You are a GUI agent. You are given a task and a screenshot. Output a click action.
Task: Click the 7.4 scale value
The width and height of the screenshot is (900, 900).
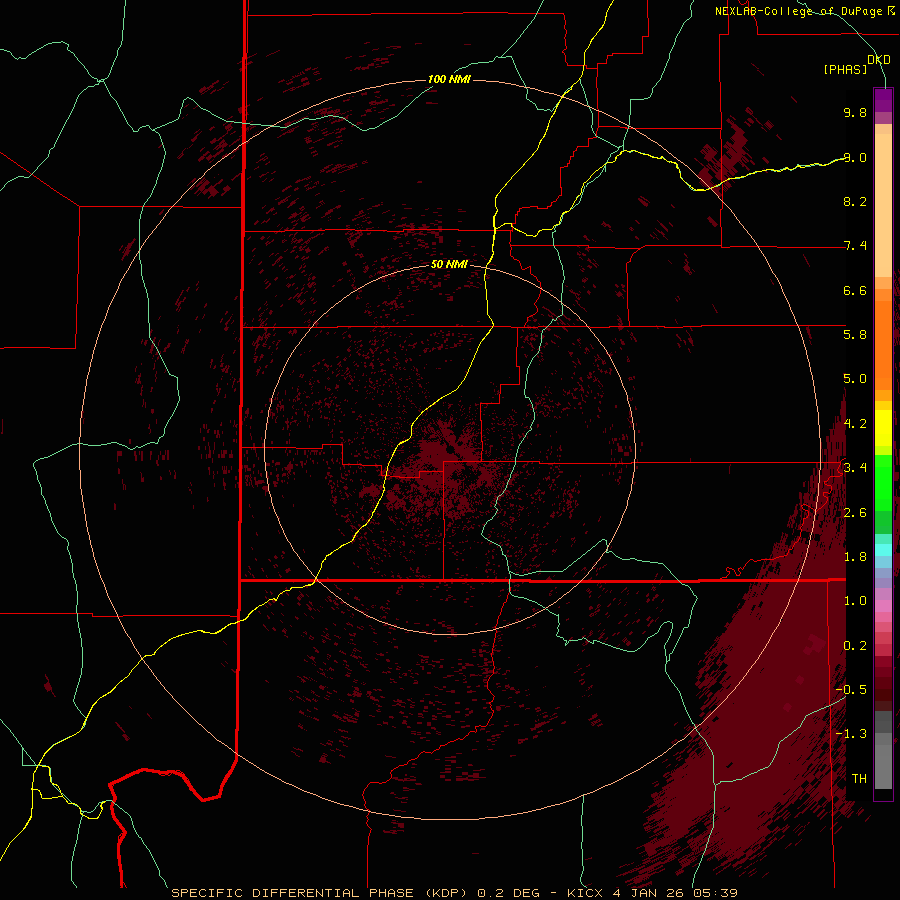[855, 246]
